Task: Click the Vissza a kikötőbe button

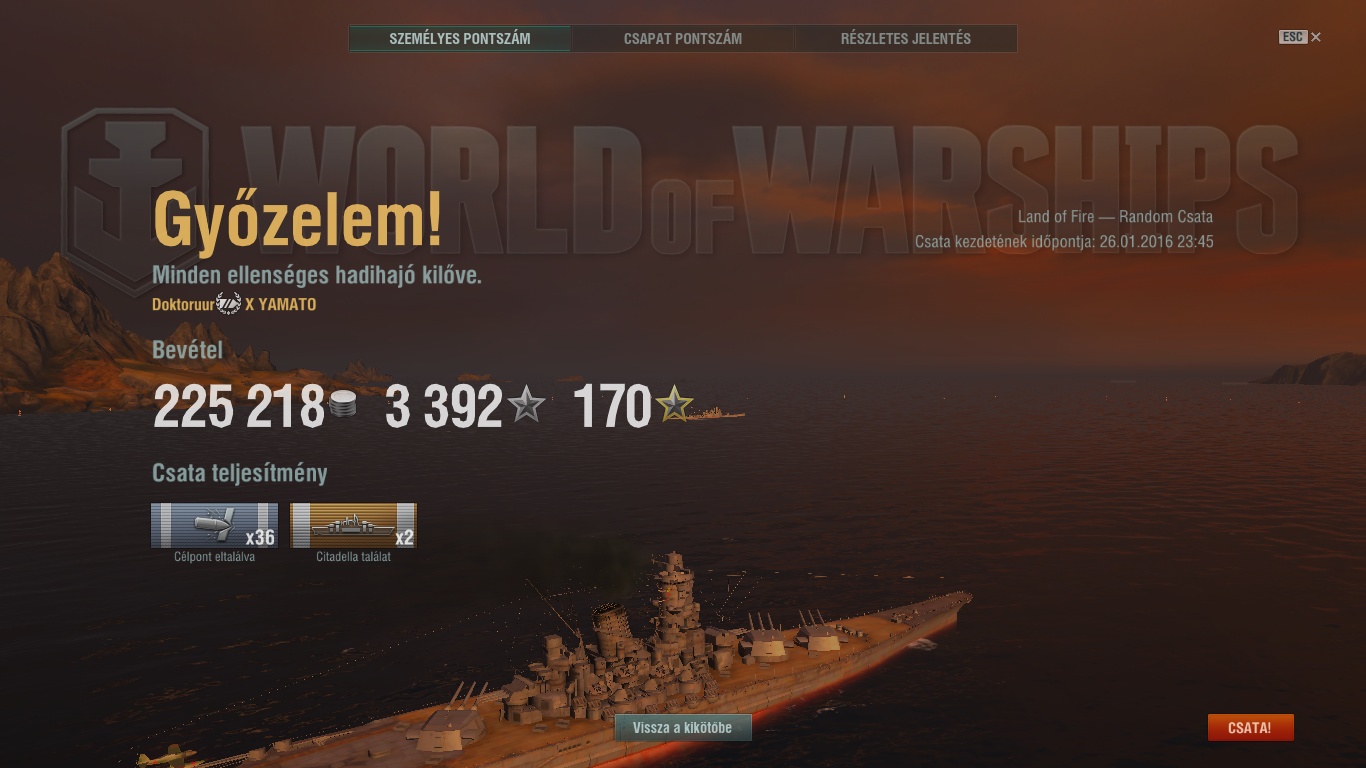Action: pos(683,728)
